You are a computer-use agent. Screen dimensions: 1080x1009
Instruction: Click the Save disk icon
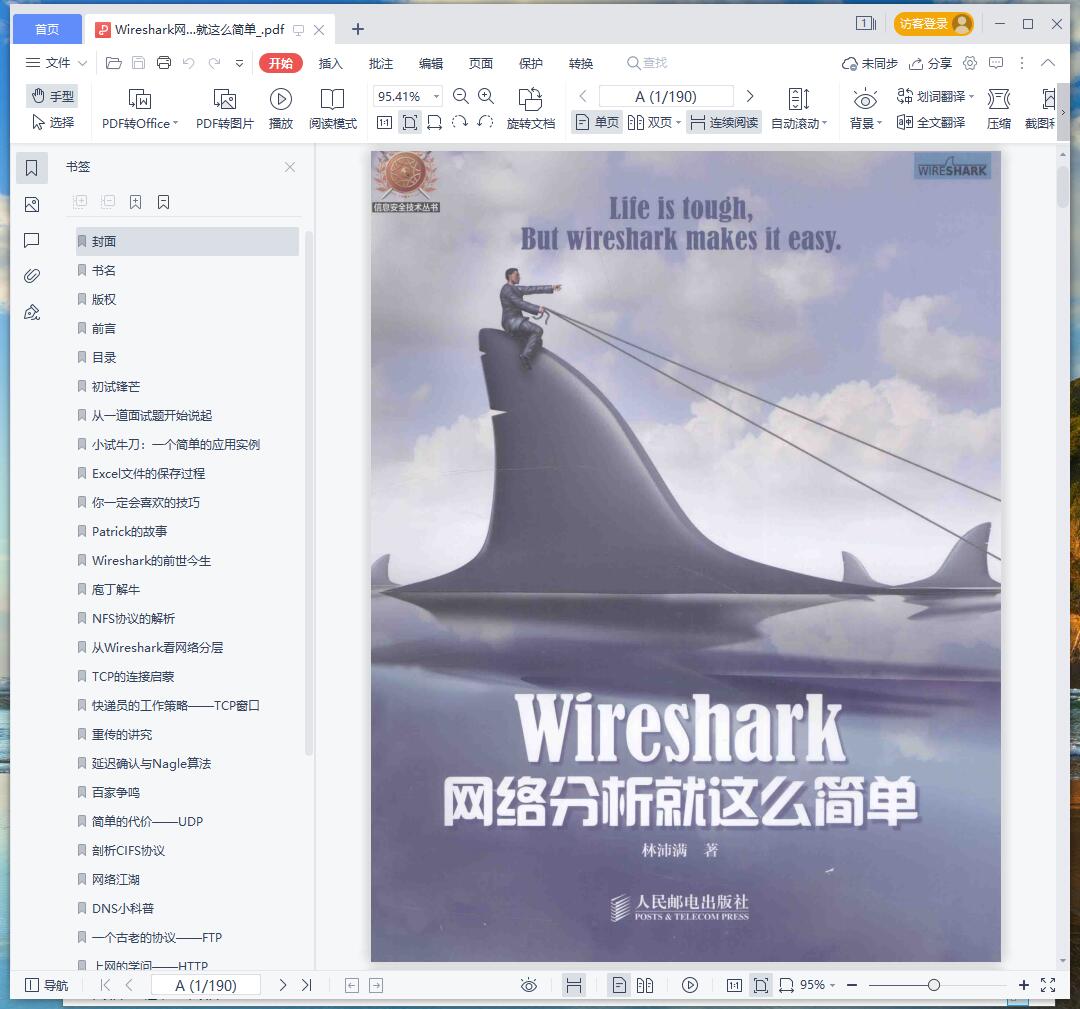point(138,63)
